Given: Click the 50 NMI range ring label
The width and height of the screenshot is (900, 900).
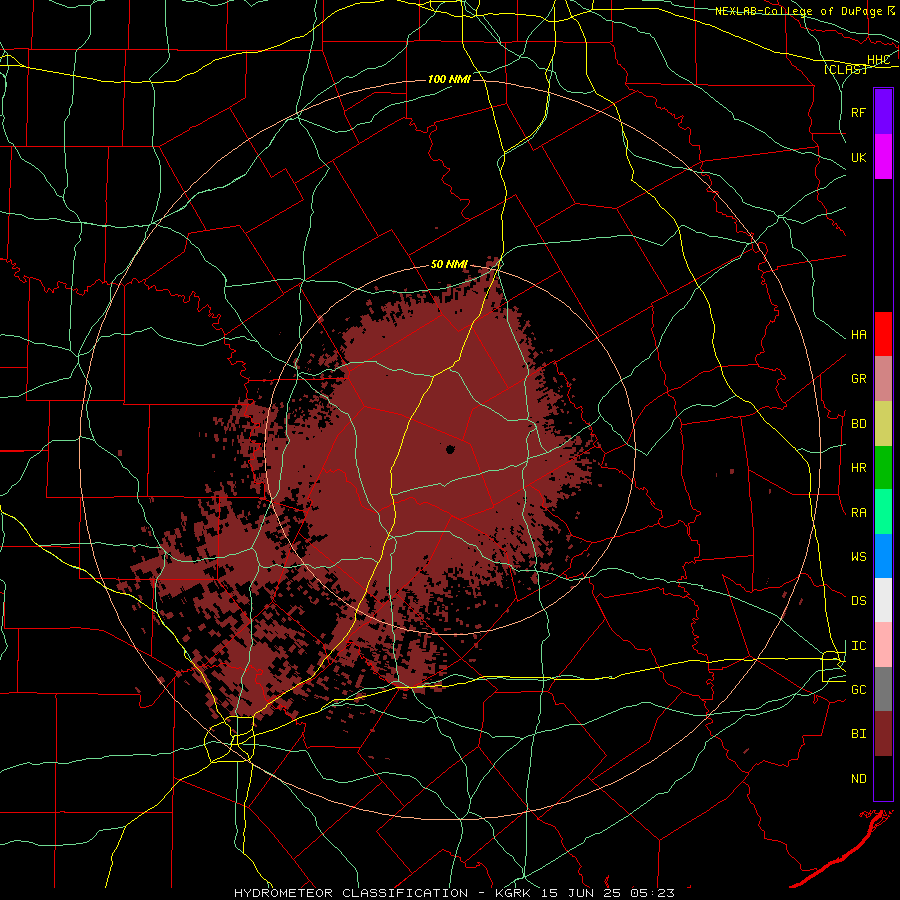Looking at the screenshot, I should (449, 265).
